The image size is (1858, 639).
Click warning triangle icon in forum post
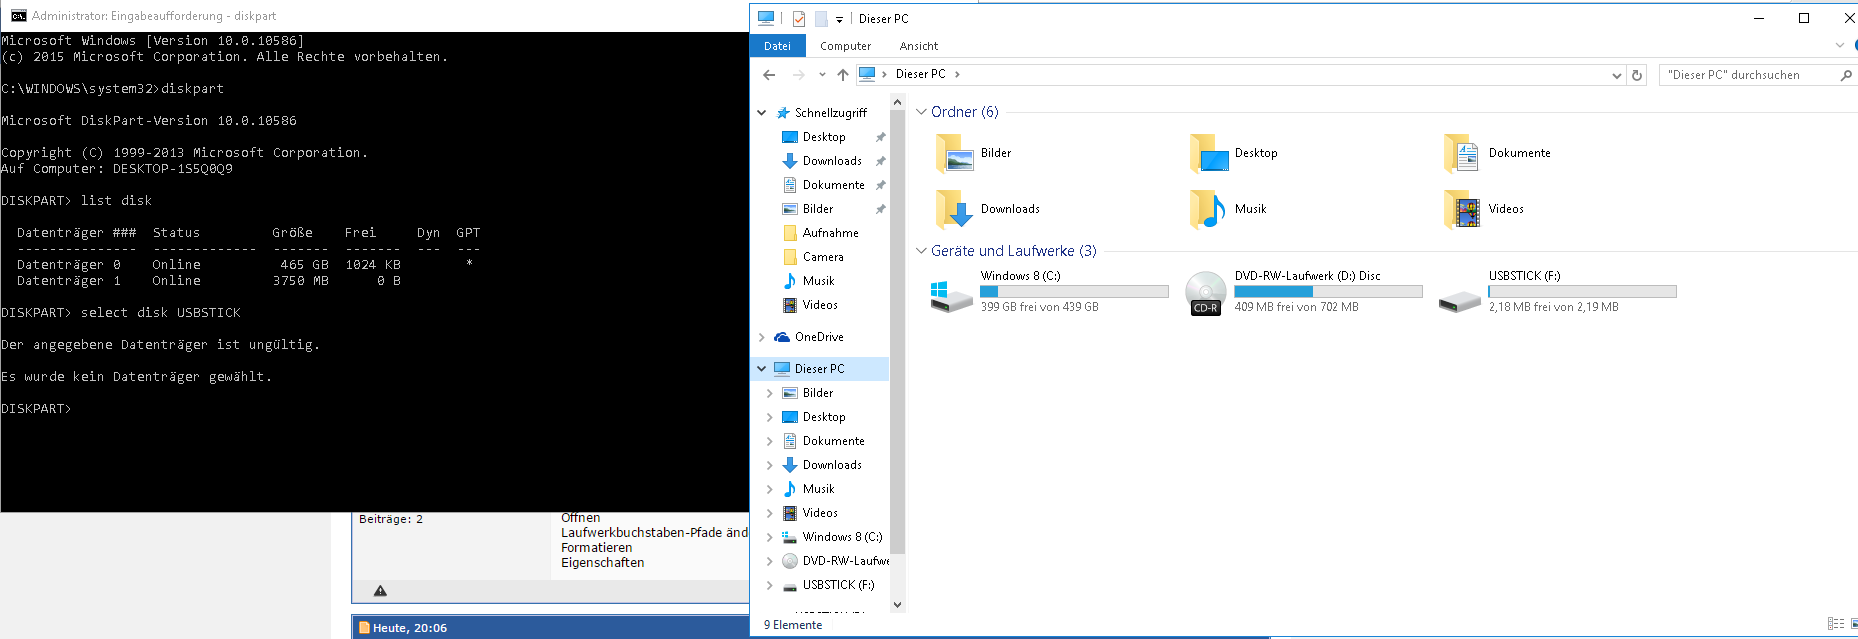tap(380, 591)
